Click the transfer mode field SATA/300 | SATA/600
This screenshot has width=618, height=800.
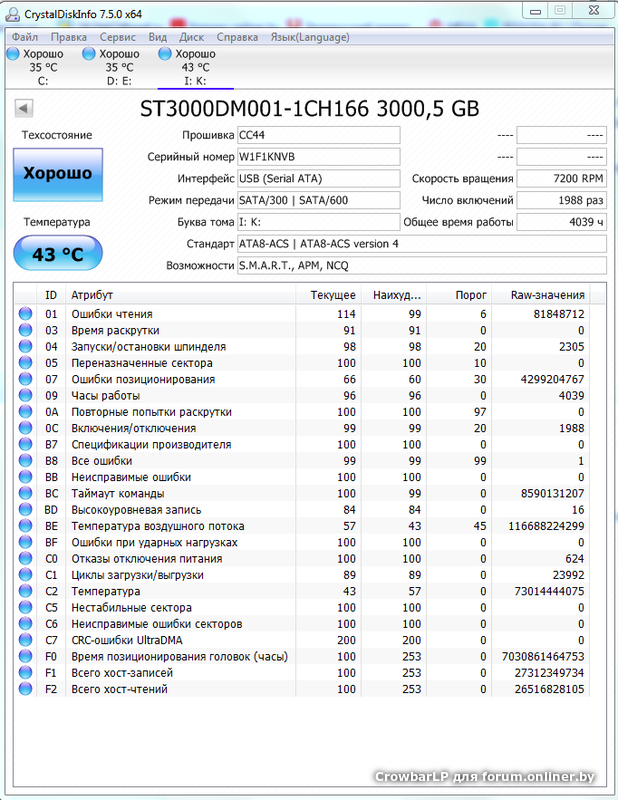click(318, 200)
